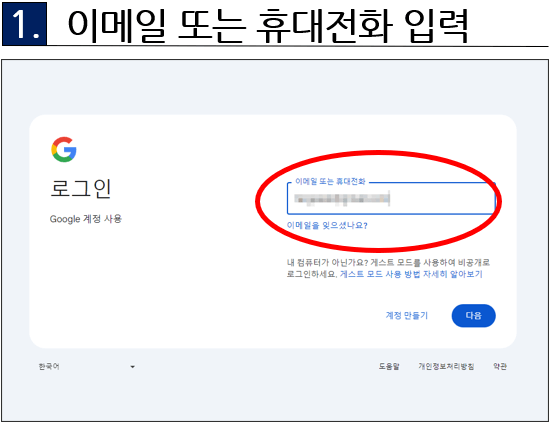Viewport: 551px width, 424px height.
Task: Open the 이메일을 잊으셨나요? link
Action: [327, 225]
